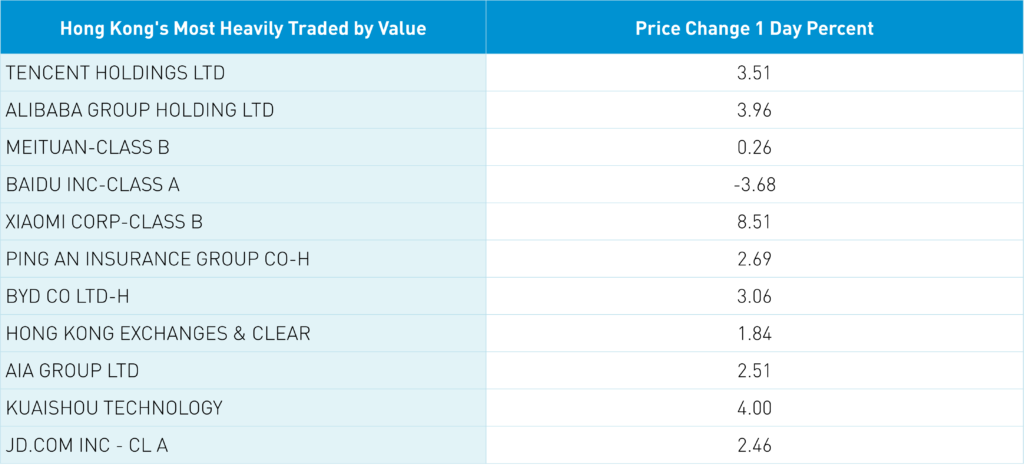Click the MEITUAN-CLASS B stock name
This screenshot has width=1024, height=468.
point(88,147)
